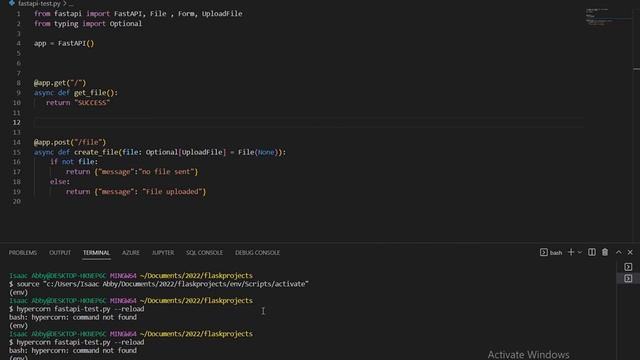Click 'create_file' function name

click(x=96, y=152)
